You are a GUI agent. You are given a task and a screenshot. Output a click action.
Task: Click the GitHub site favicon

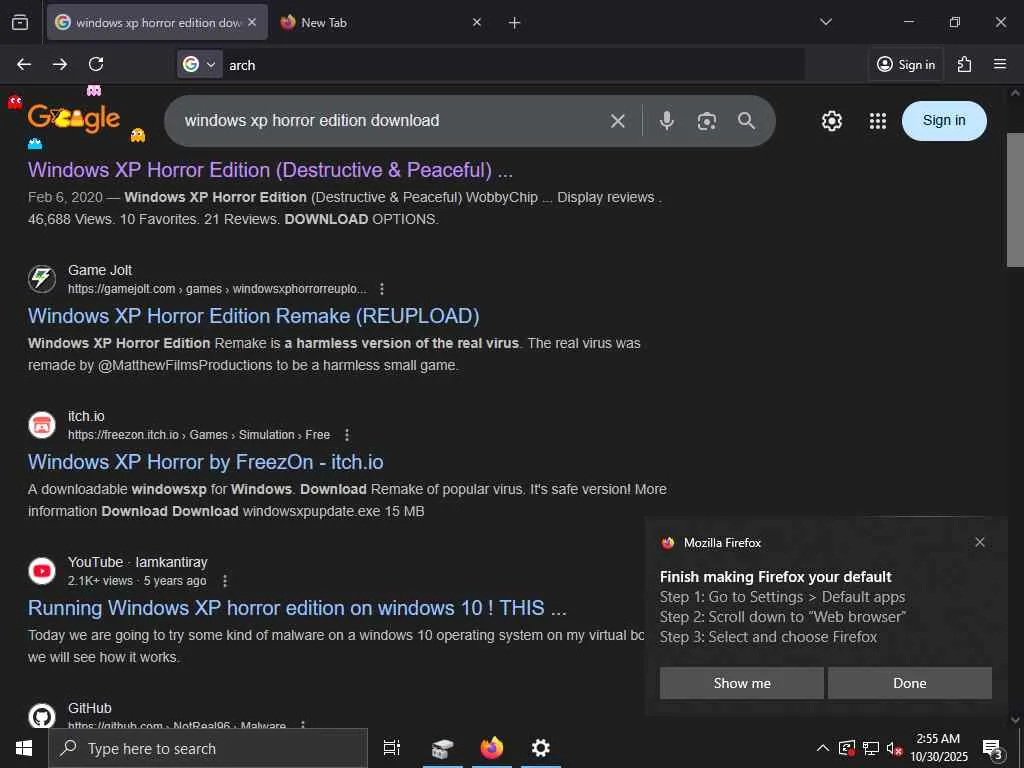tap(42, 716)
